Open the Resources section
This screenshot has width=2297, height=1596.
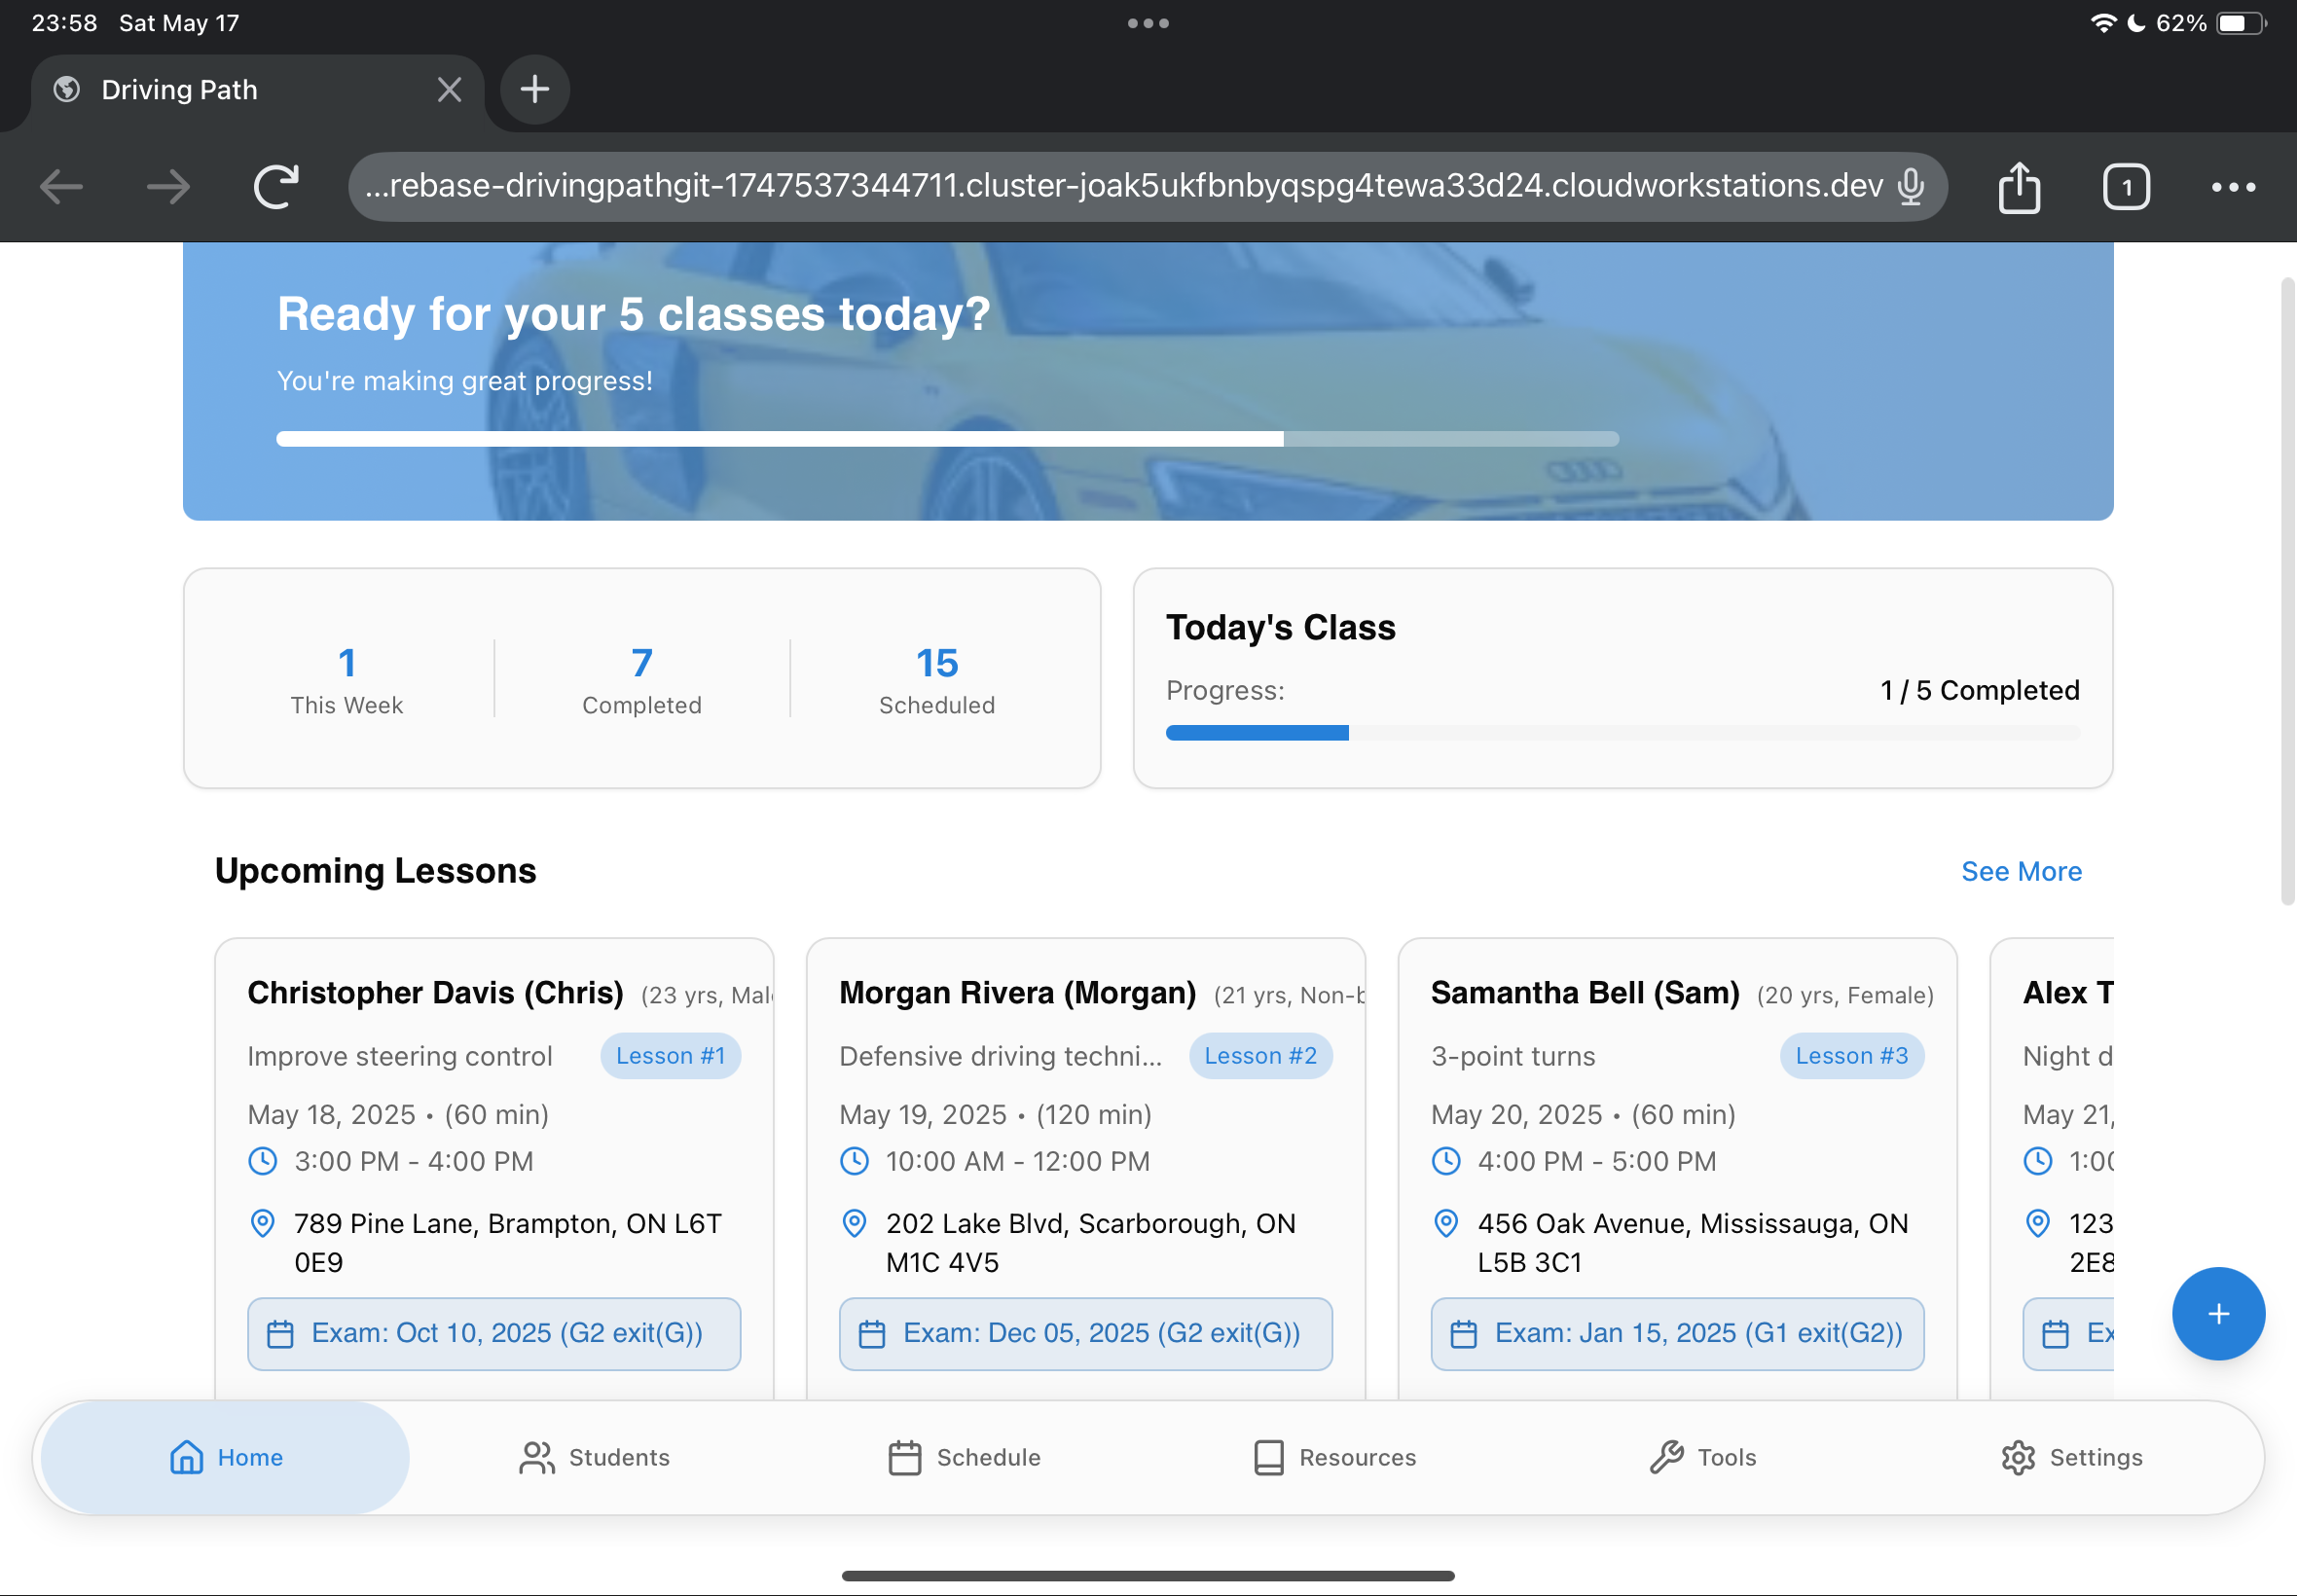pos(1334,1457)
